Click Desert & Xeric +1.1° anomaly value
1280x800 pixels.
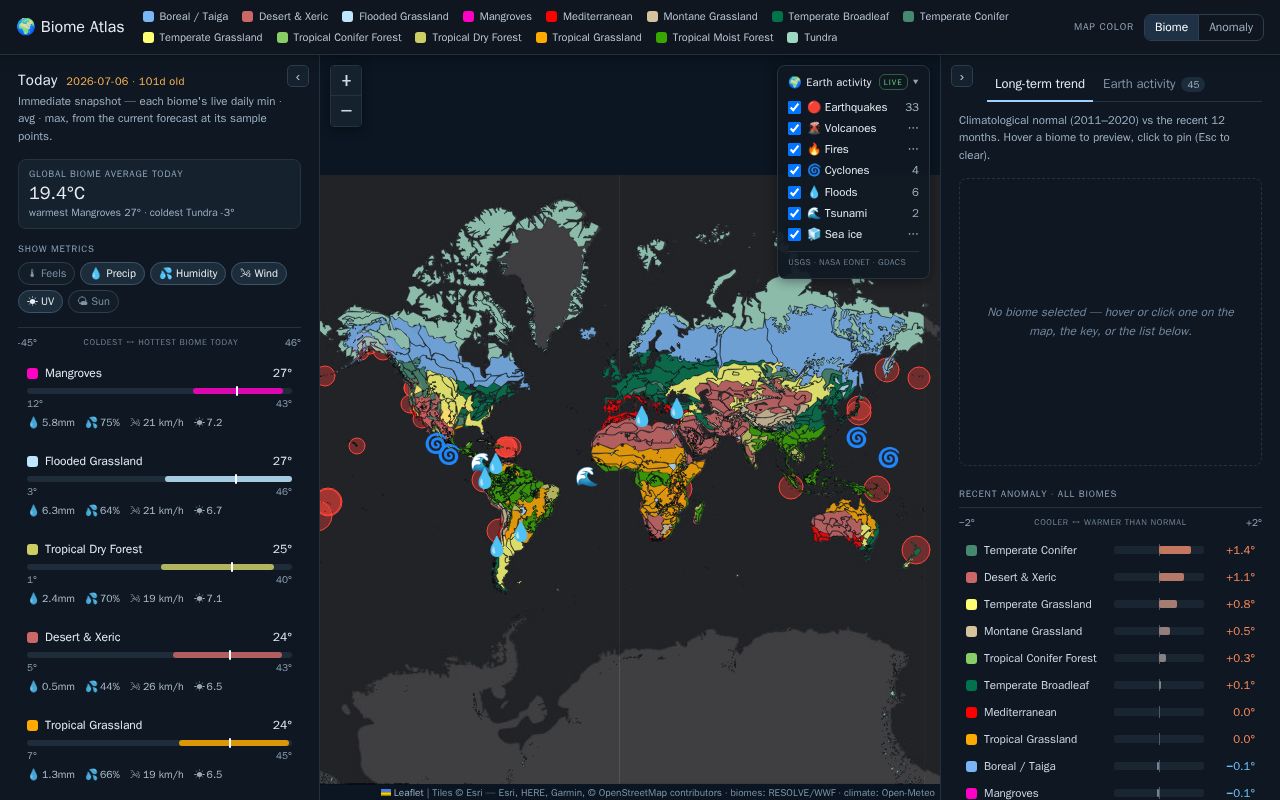[x=1240, y=577]
